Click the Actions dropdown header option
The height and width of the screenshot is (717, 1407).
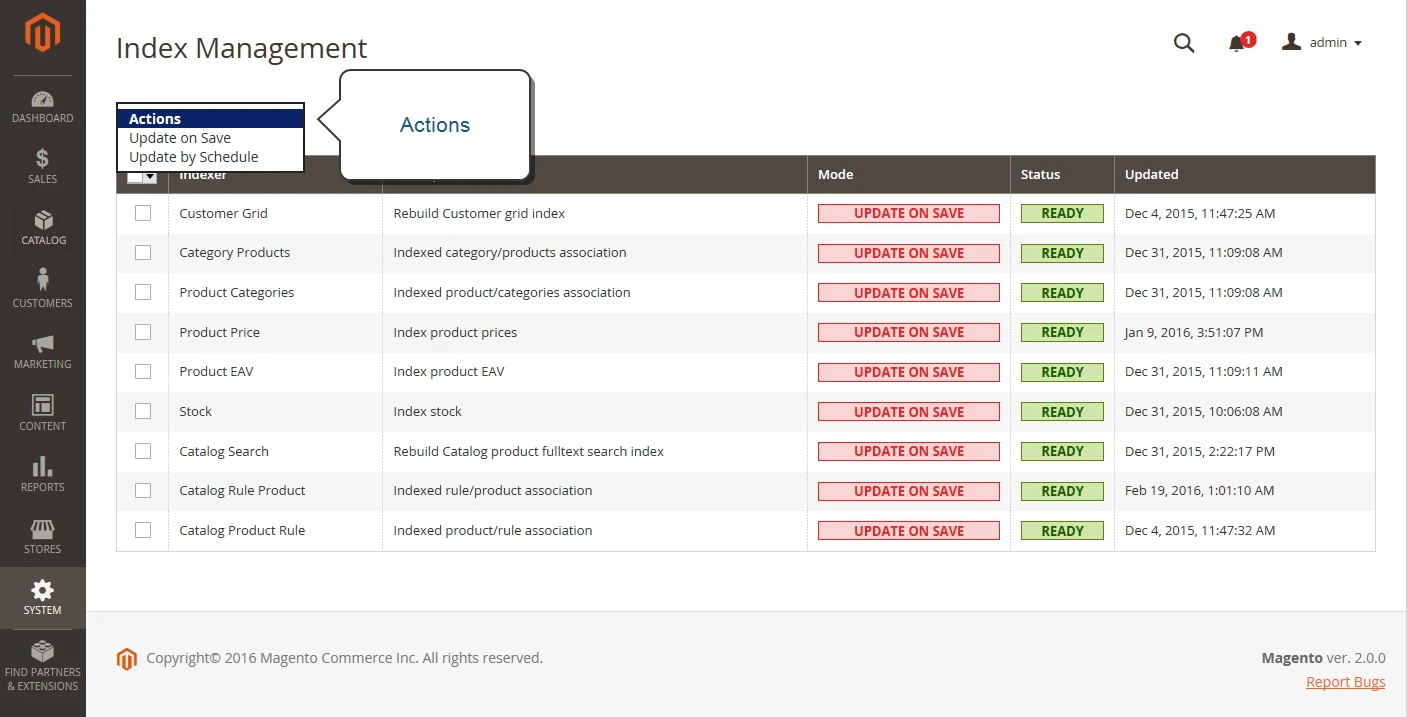click(210, 119)
